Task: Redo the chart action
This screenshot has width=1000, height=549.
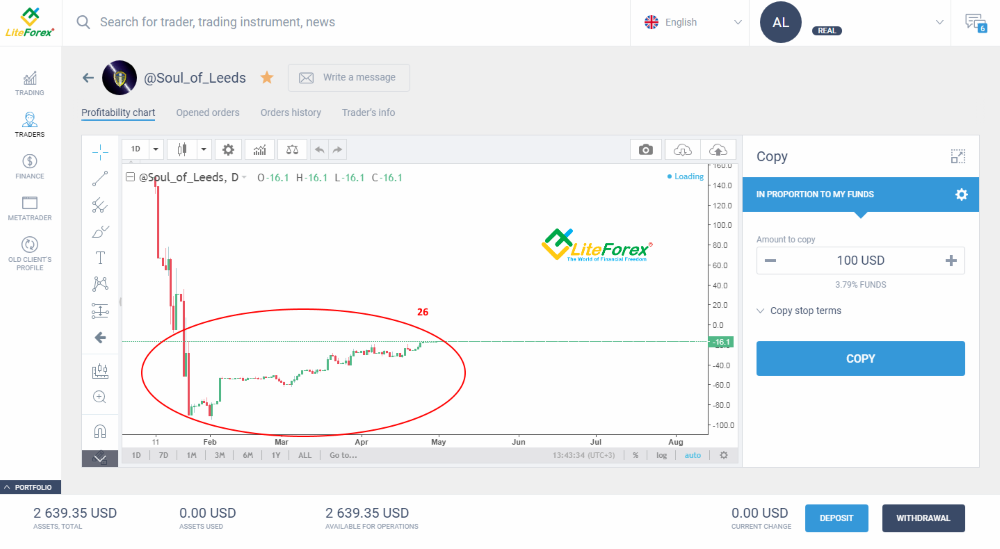Action: click(x=337, y=149)
